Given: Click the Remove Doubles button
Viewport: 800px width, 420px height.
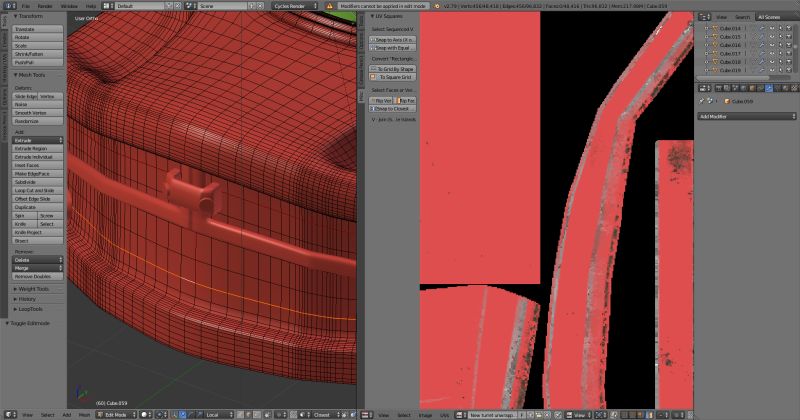Looking at the screenshot, I should pyautogui.click(x=37, y=276).
